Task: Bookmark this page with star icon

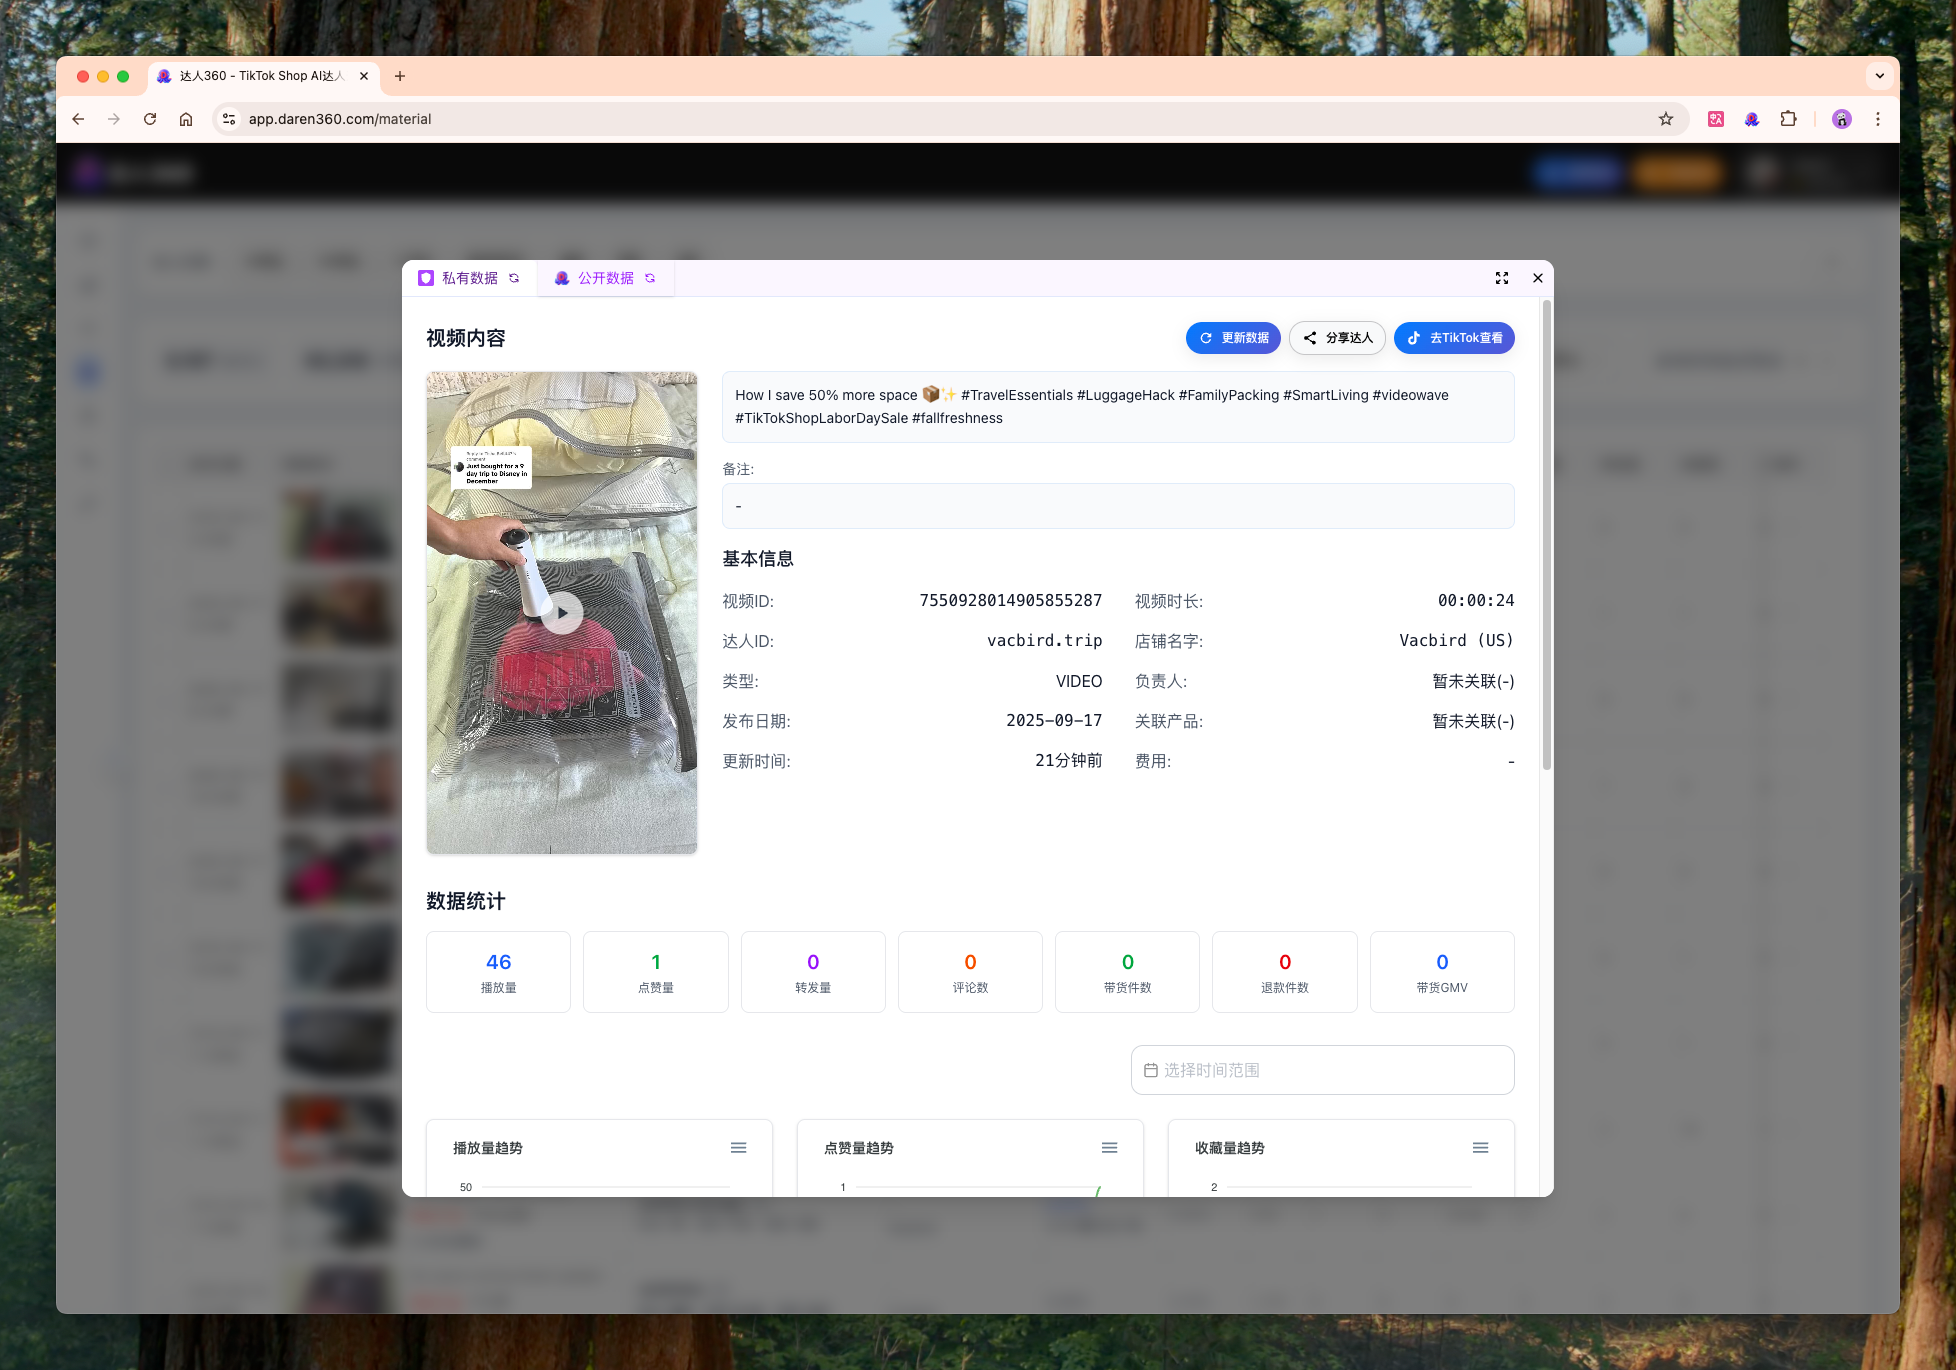Action: tap(1665, 119)
